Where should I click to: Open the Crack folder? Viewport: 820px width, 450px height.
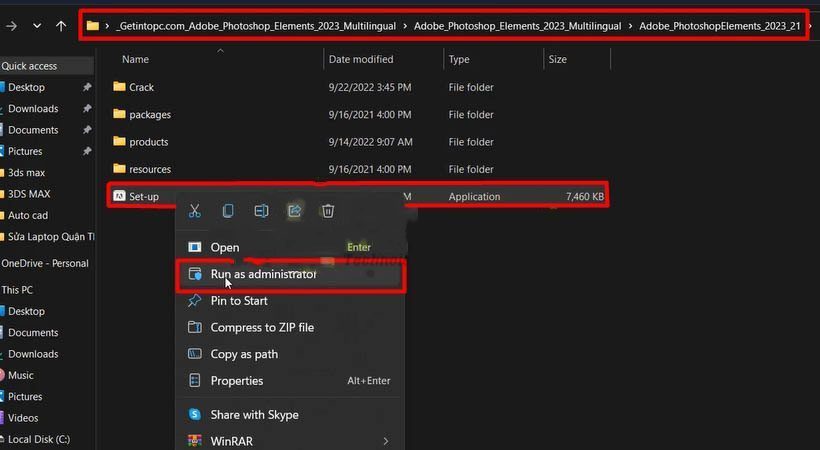[142, 87]
